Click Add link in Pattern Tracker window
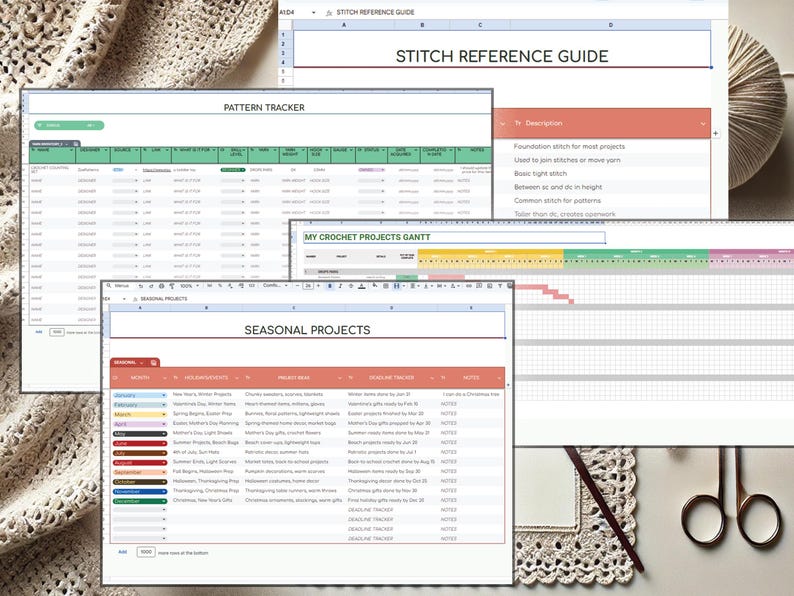Screen dimensions: 794x596 click(x=38, y=332)
